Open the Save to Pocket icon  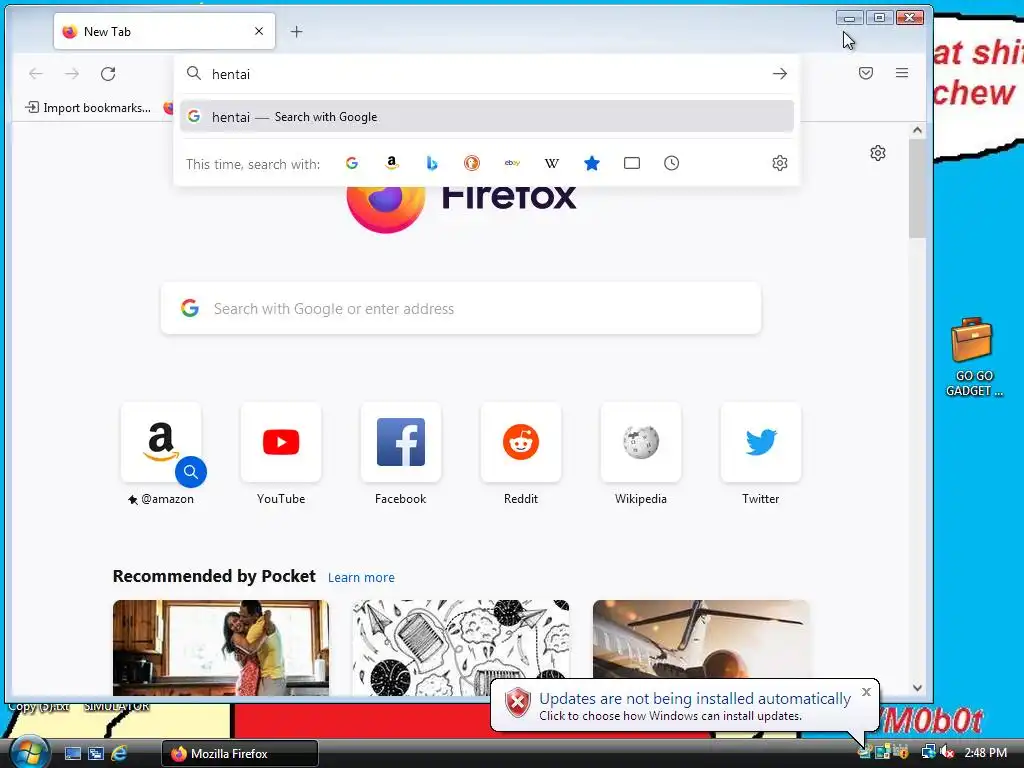[x=866, y=73]
